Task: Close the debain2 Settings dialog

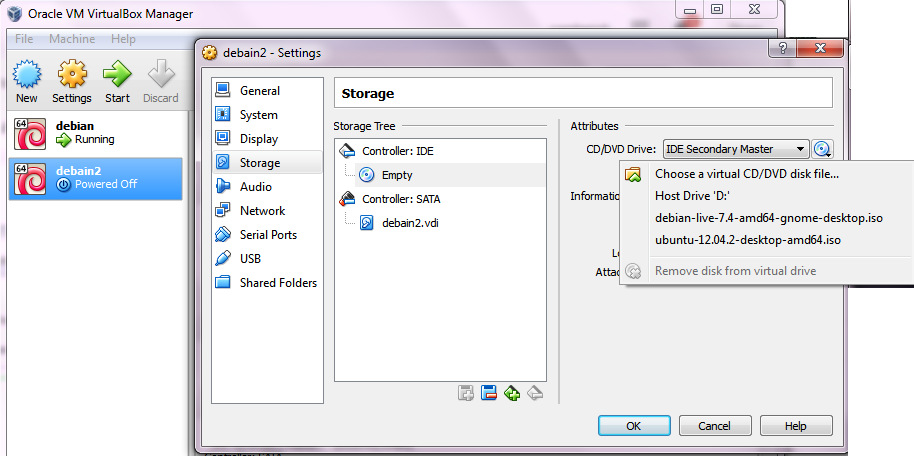Action: (x=820, y=48)
